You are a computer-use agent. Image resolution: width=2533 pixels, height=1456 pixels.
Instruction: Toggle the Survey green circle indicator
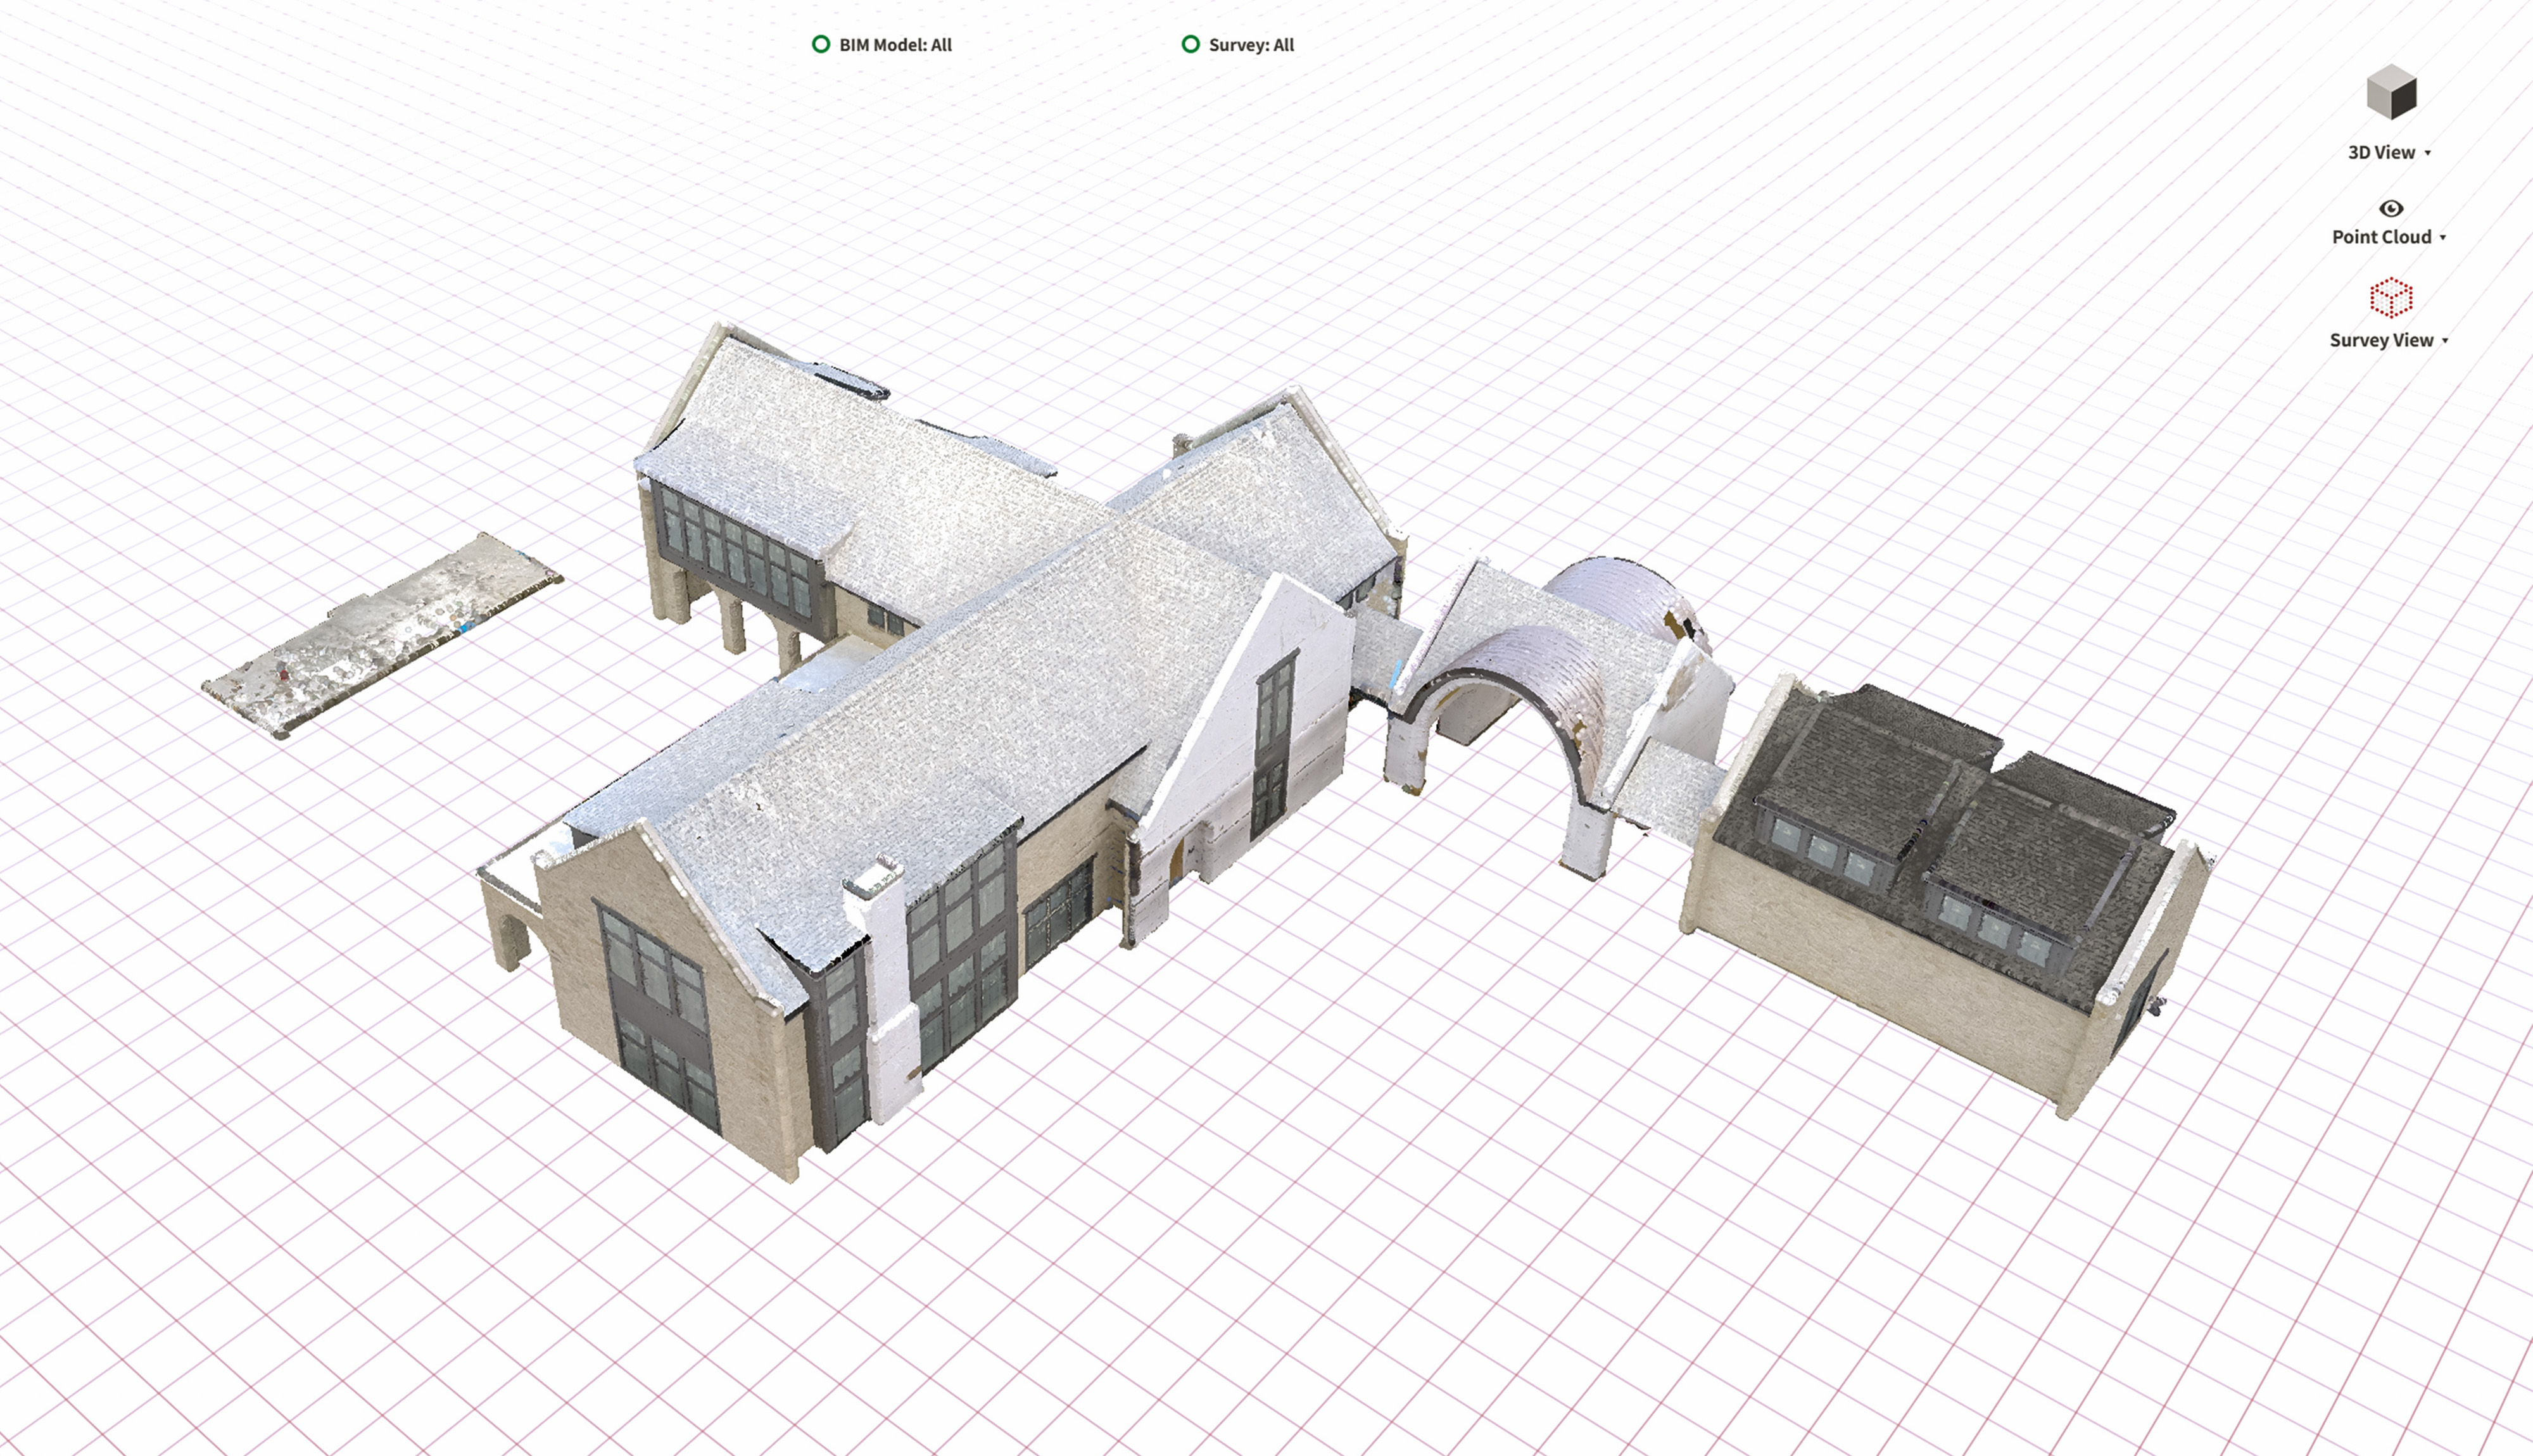(1190, 44)
